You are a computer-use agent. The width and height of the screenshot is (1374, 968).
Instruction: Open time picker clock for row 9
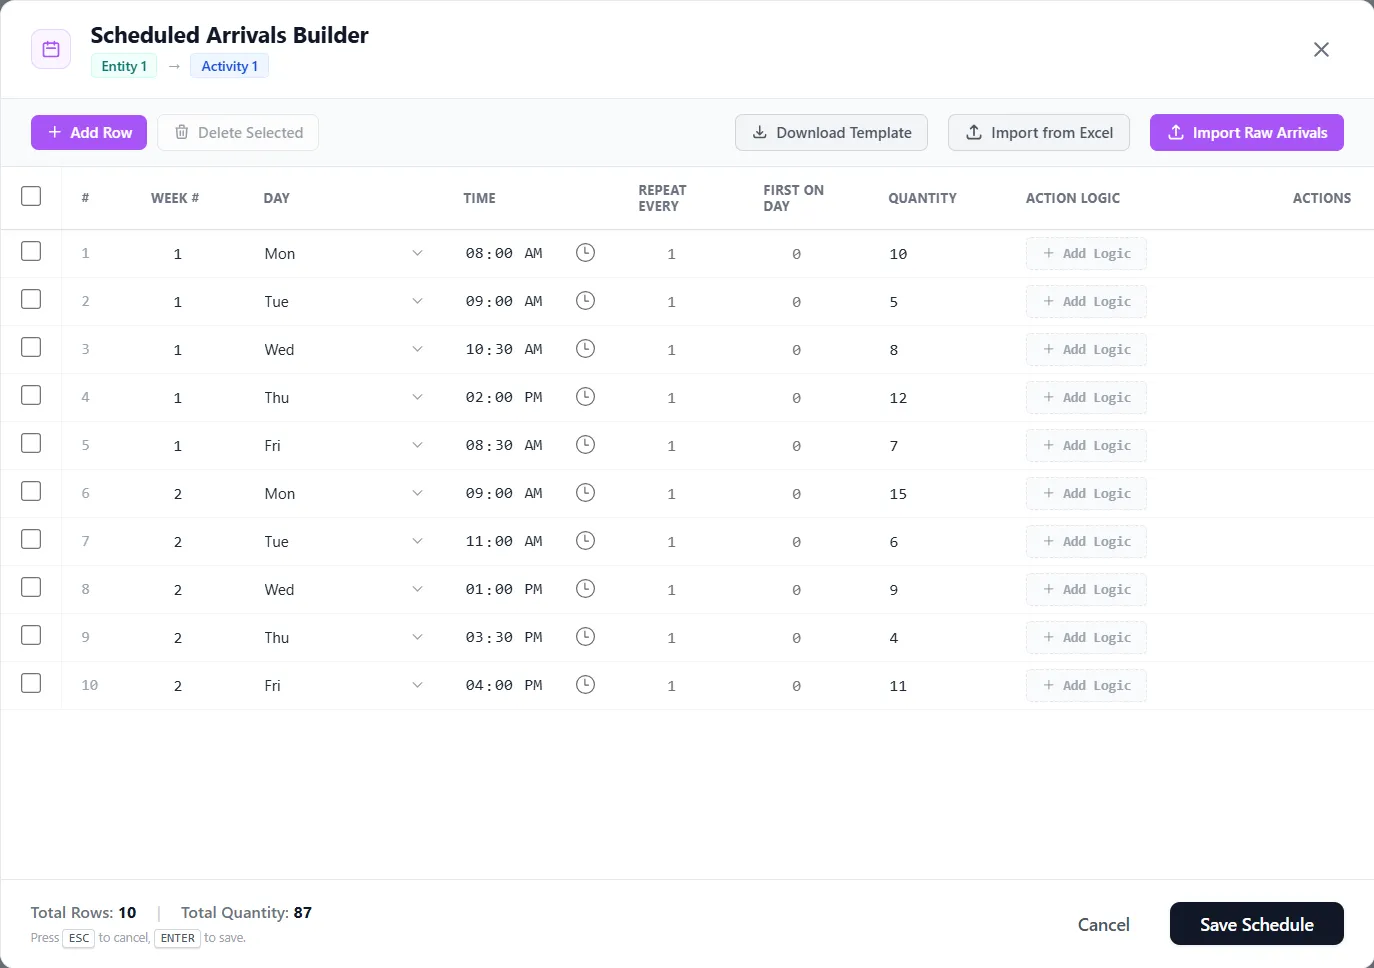pos(586,637)
